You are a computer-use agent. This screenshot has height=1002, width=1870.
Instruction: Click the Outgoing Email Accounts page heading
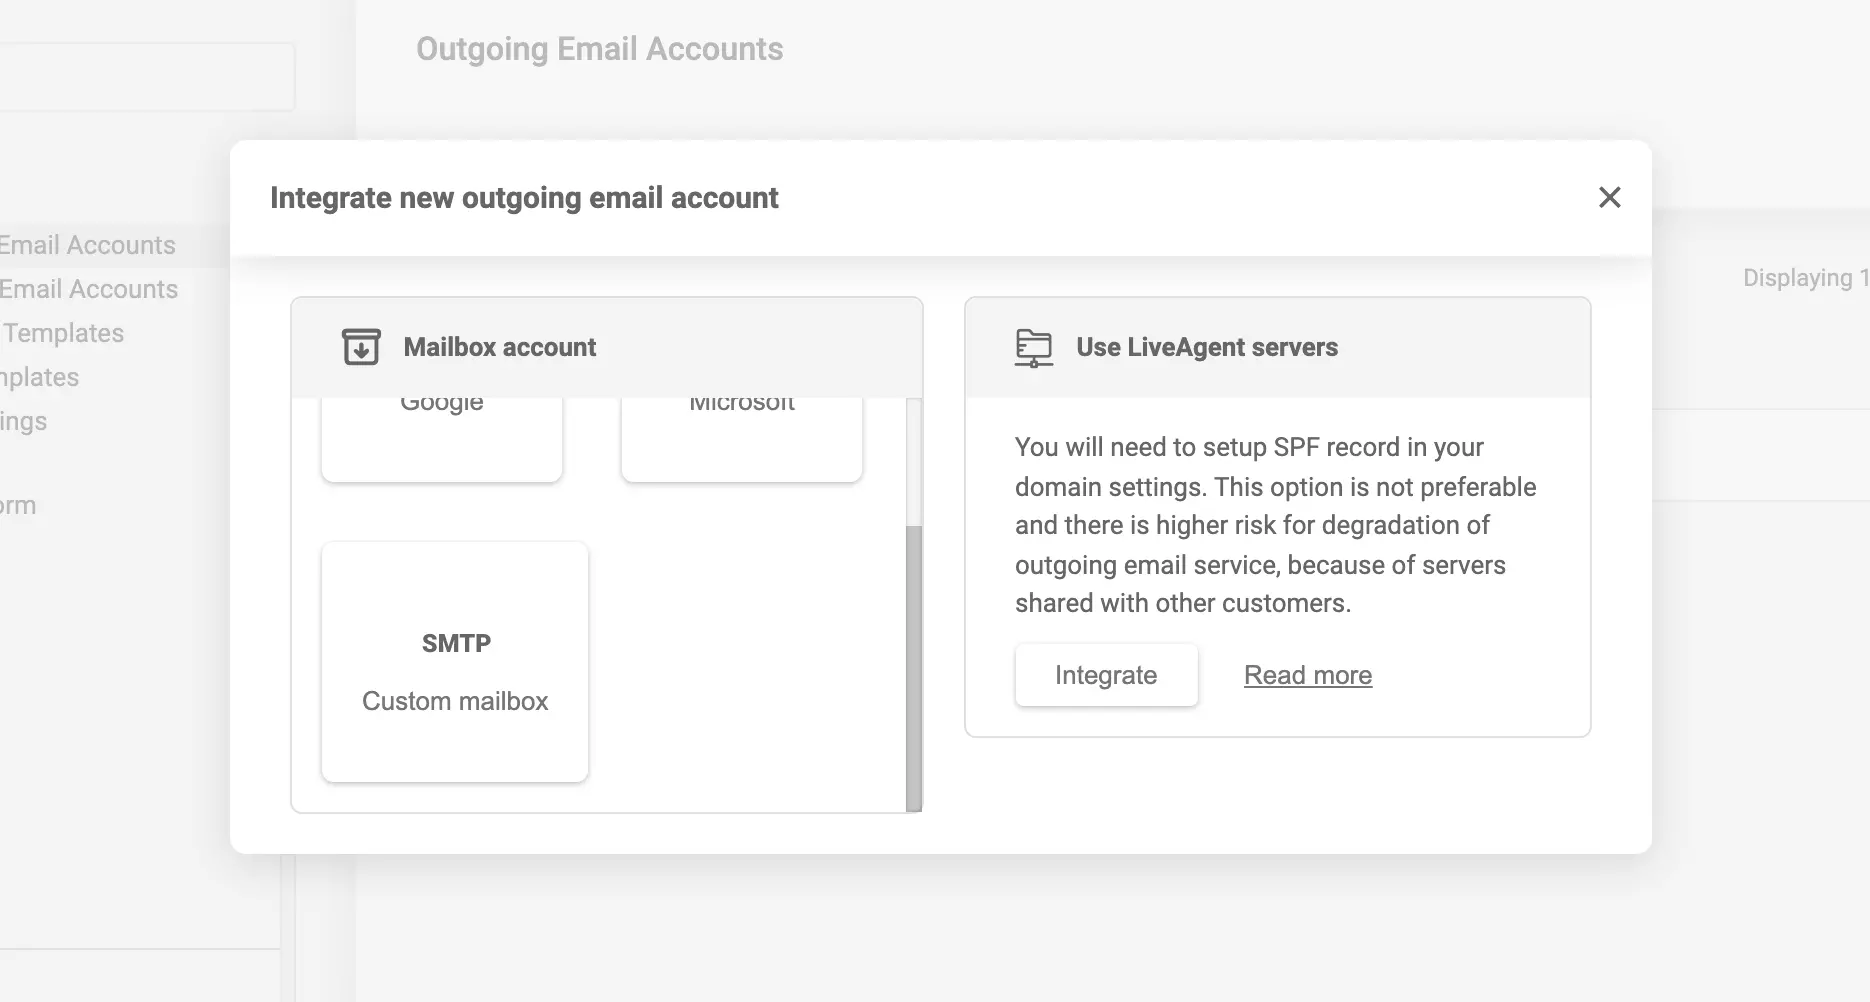click(x=599, y=48)
